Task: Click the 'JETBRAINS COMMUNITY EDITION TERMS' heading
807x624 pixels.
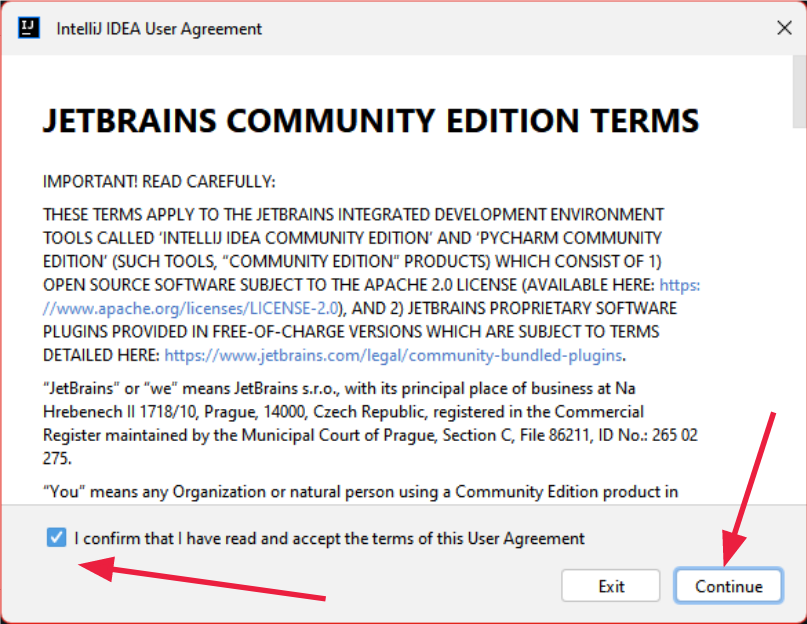Action: click(x=370, y=121)
